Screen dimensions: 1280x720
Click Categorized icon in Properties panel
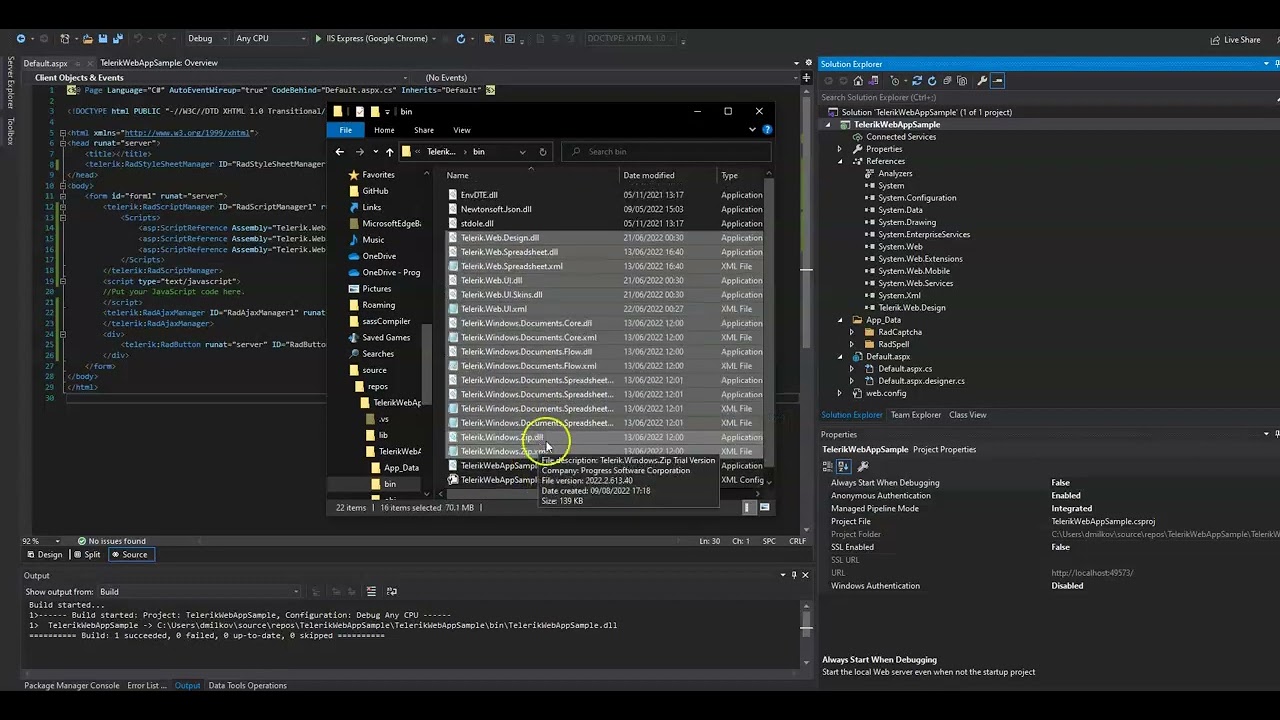[828, 466]
